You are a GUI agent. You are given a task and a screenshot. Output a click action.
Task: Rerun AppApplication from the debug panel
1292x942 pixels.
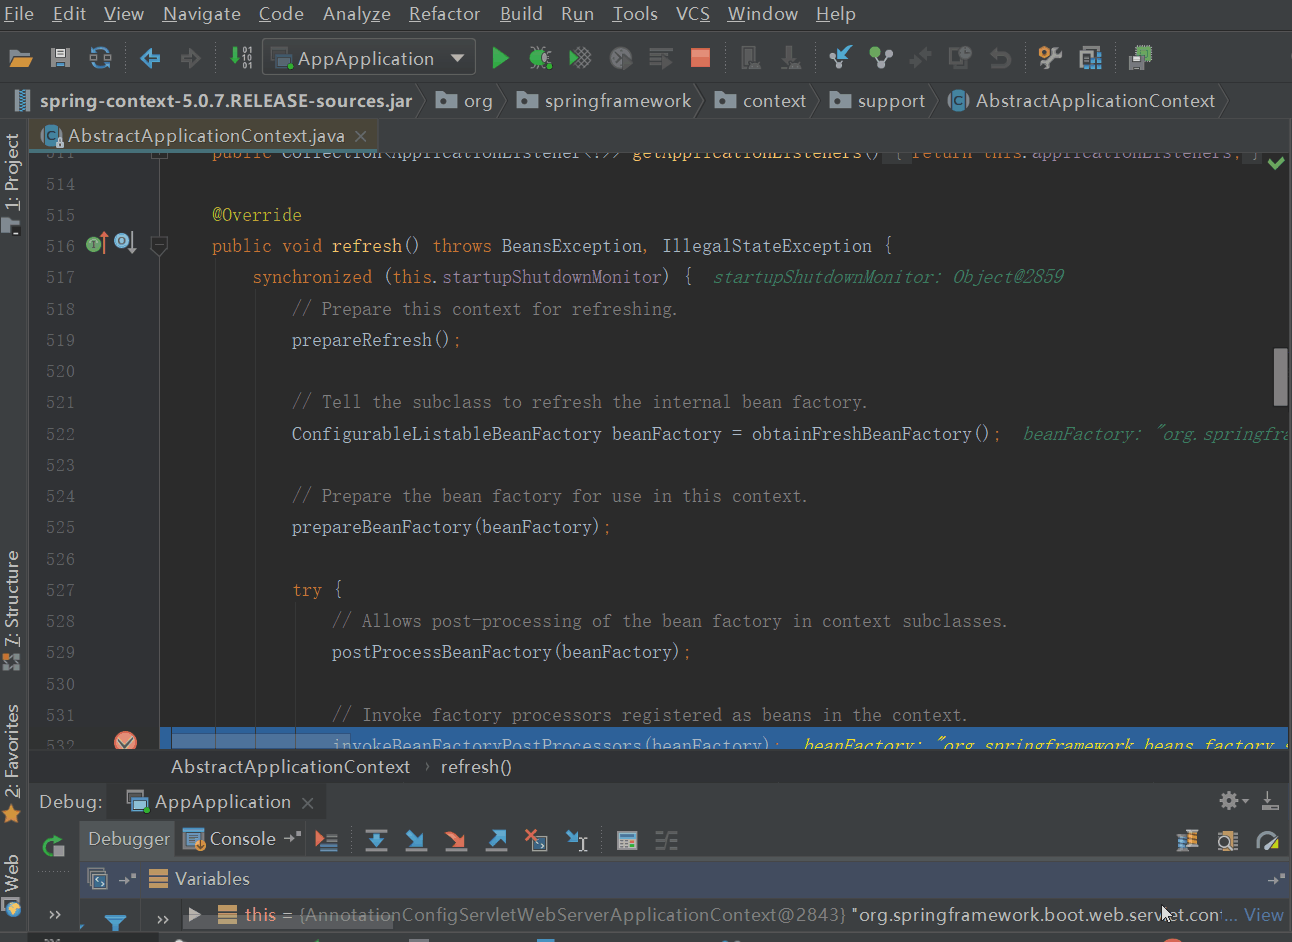(53, 846)
